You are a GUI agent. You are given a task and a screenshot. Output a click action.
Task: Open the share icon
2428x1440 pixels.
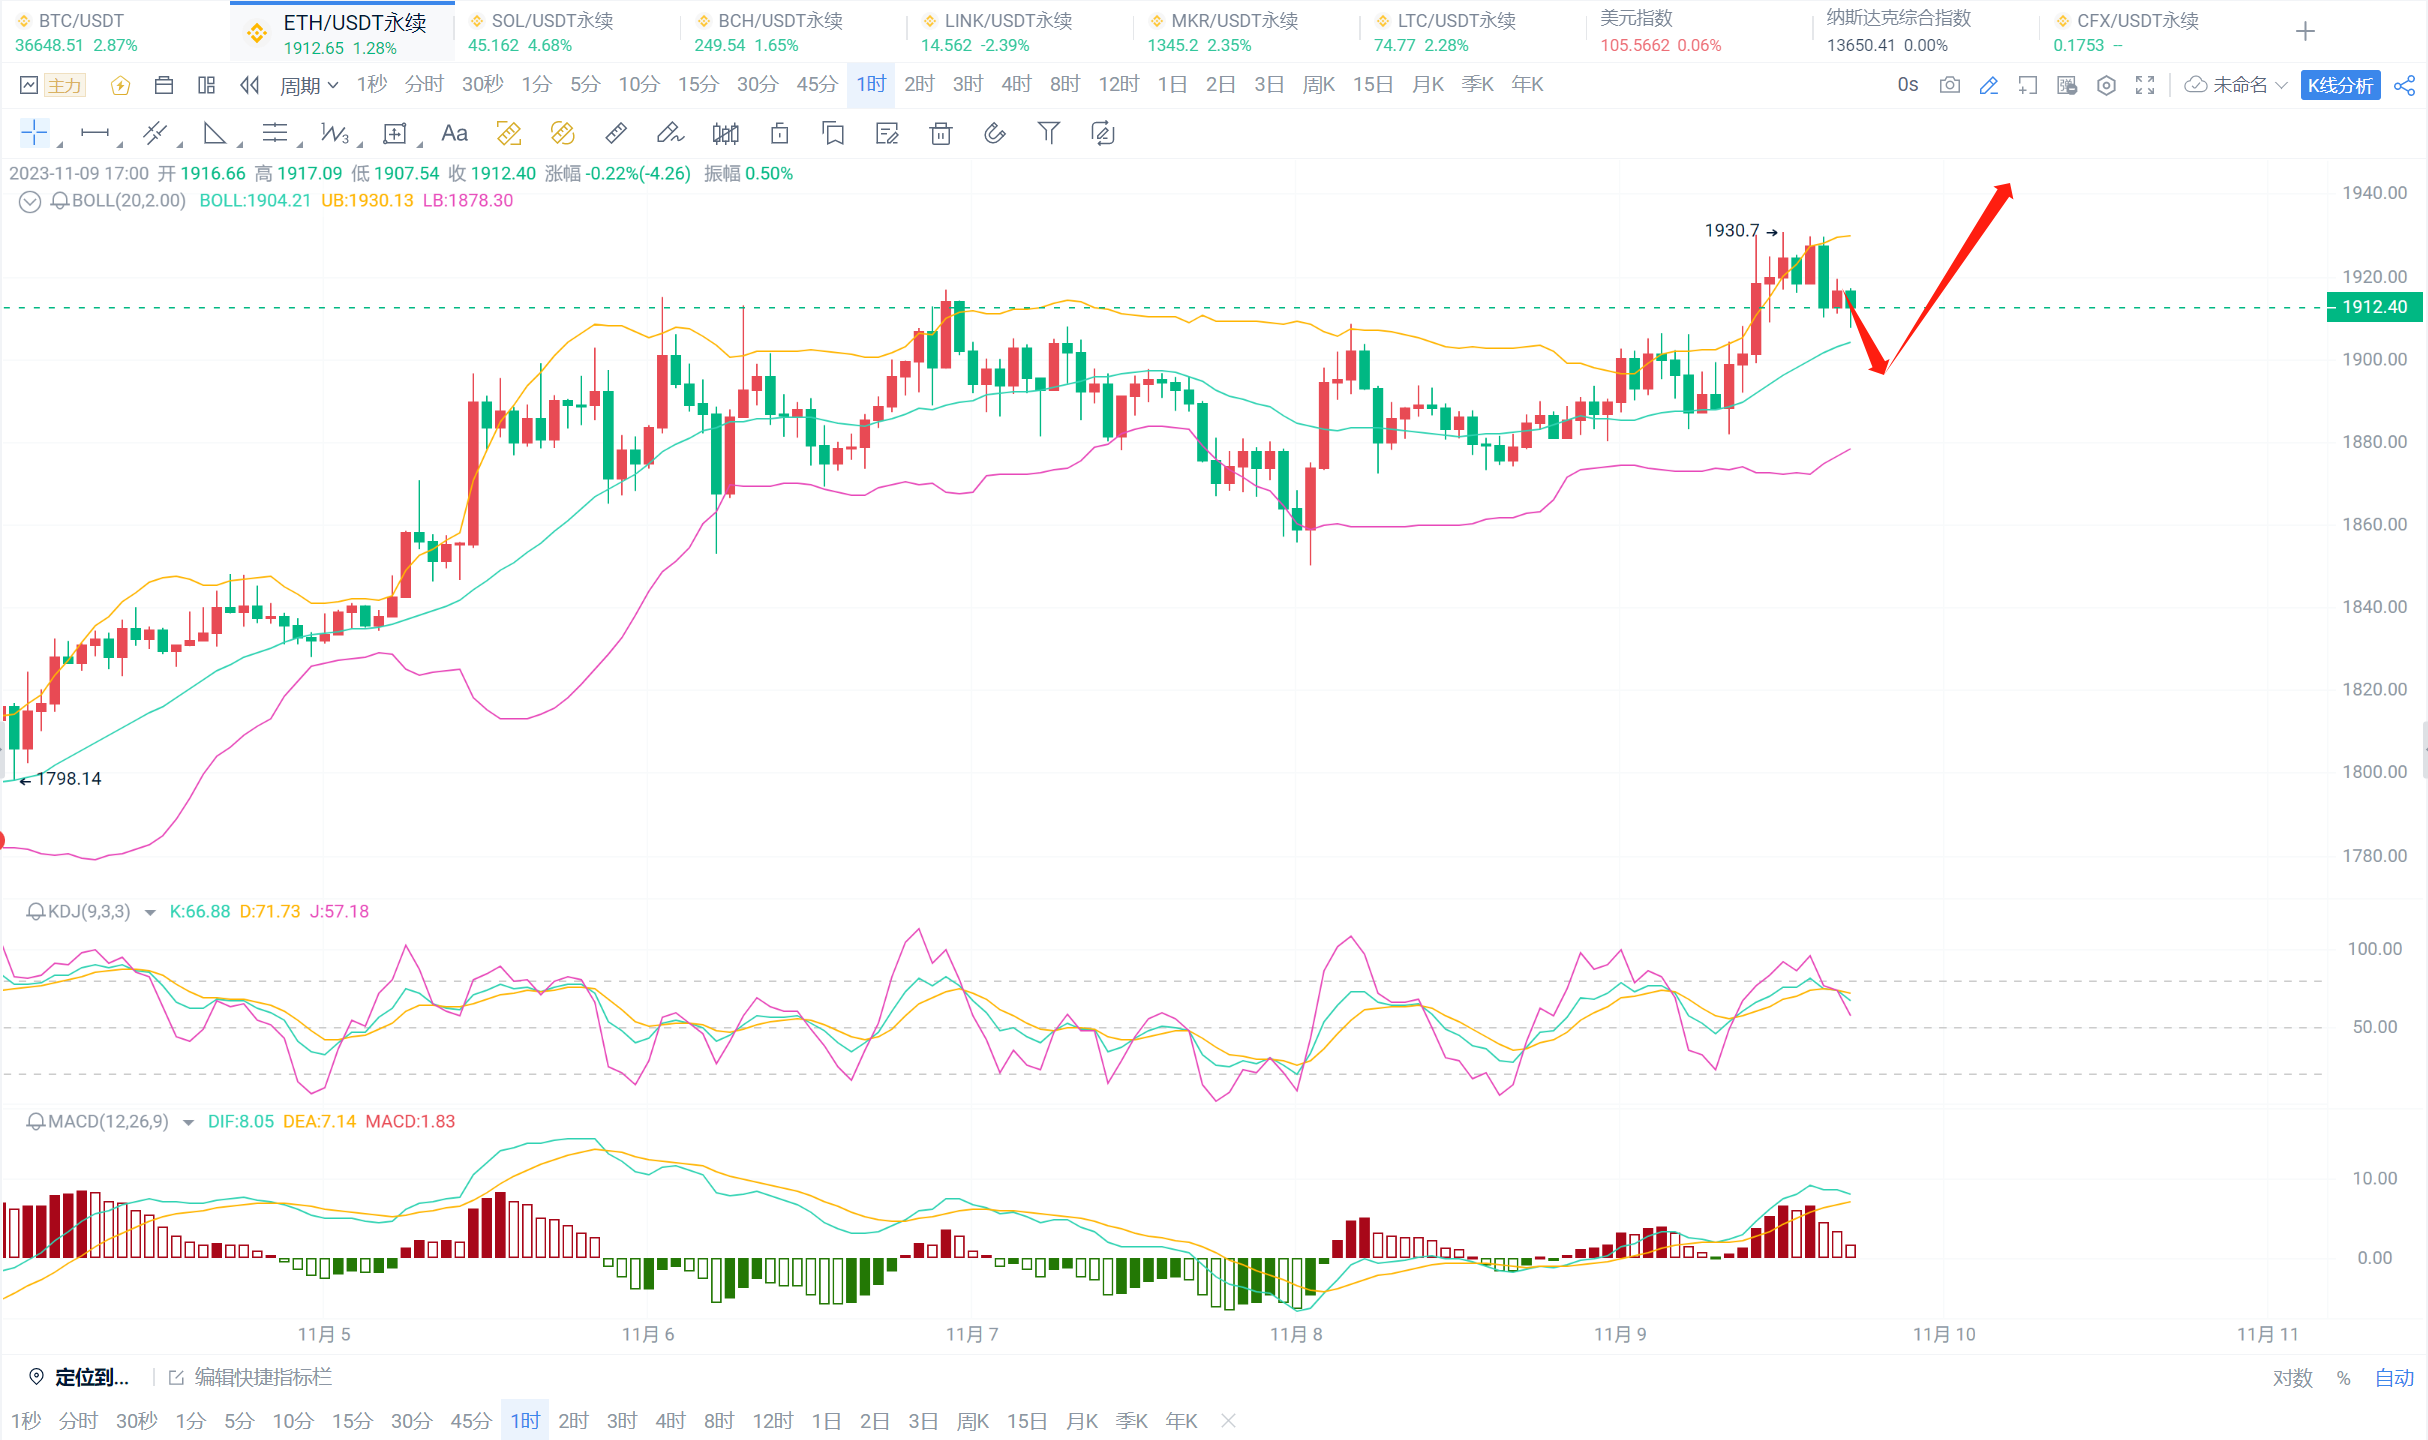(x=2405, y=86)
